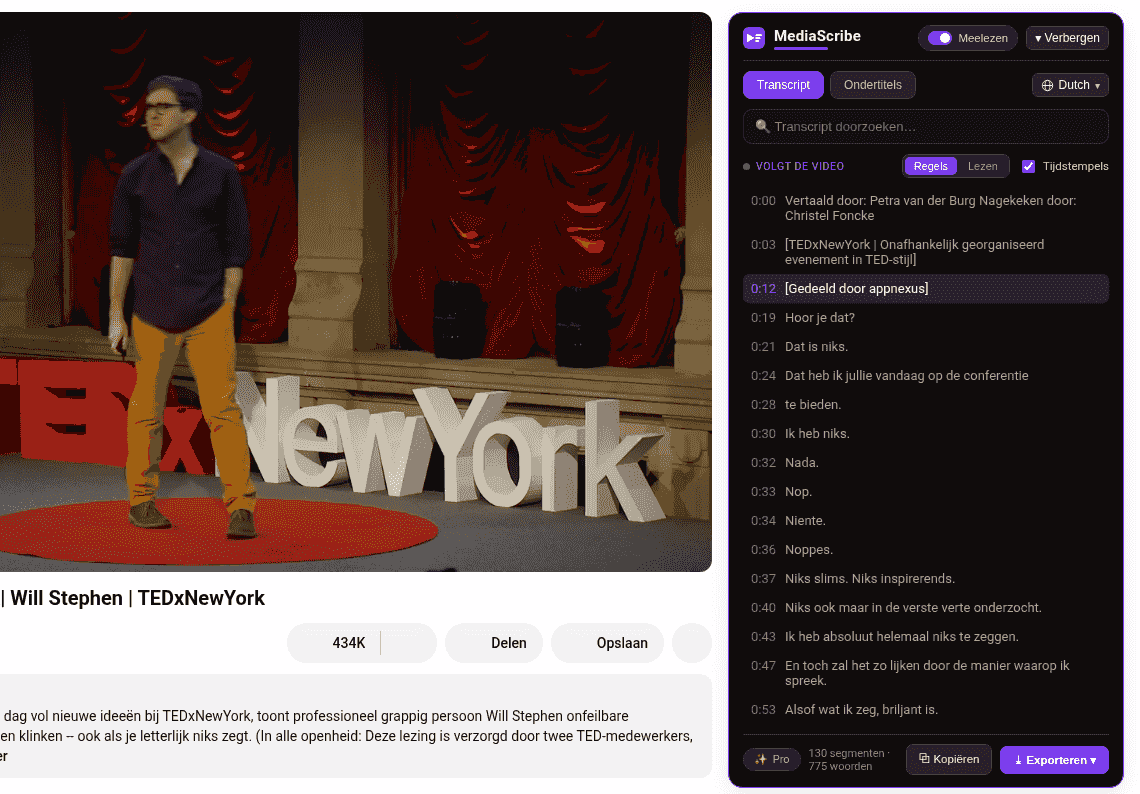Image resolution: width=1140 pixels, height=794 pixels.
Task: Uncheck the Tijdstempels checkbox
Action: pos(1028,167)
